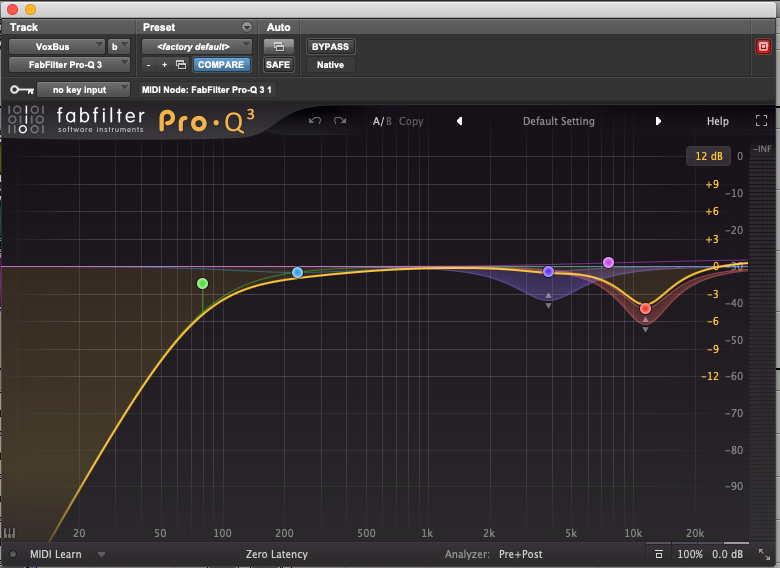780x568 pixels.
Task: Expand the MIDI Learn dropdown arrow
Action: click(x=101, y=554)
